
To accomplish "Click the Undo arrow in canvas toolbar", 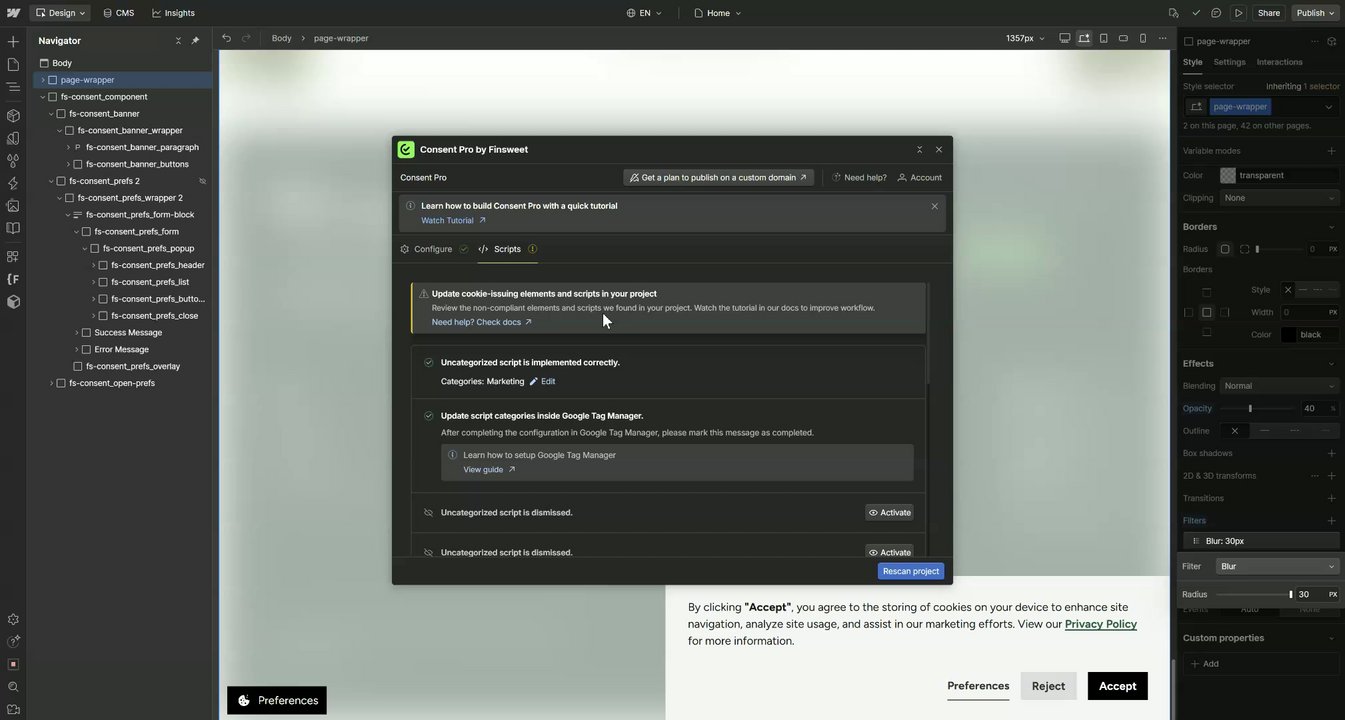I will click(x=226, y=38).
